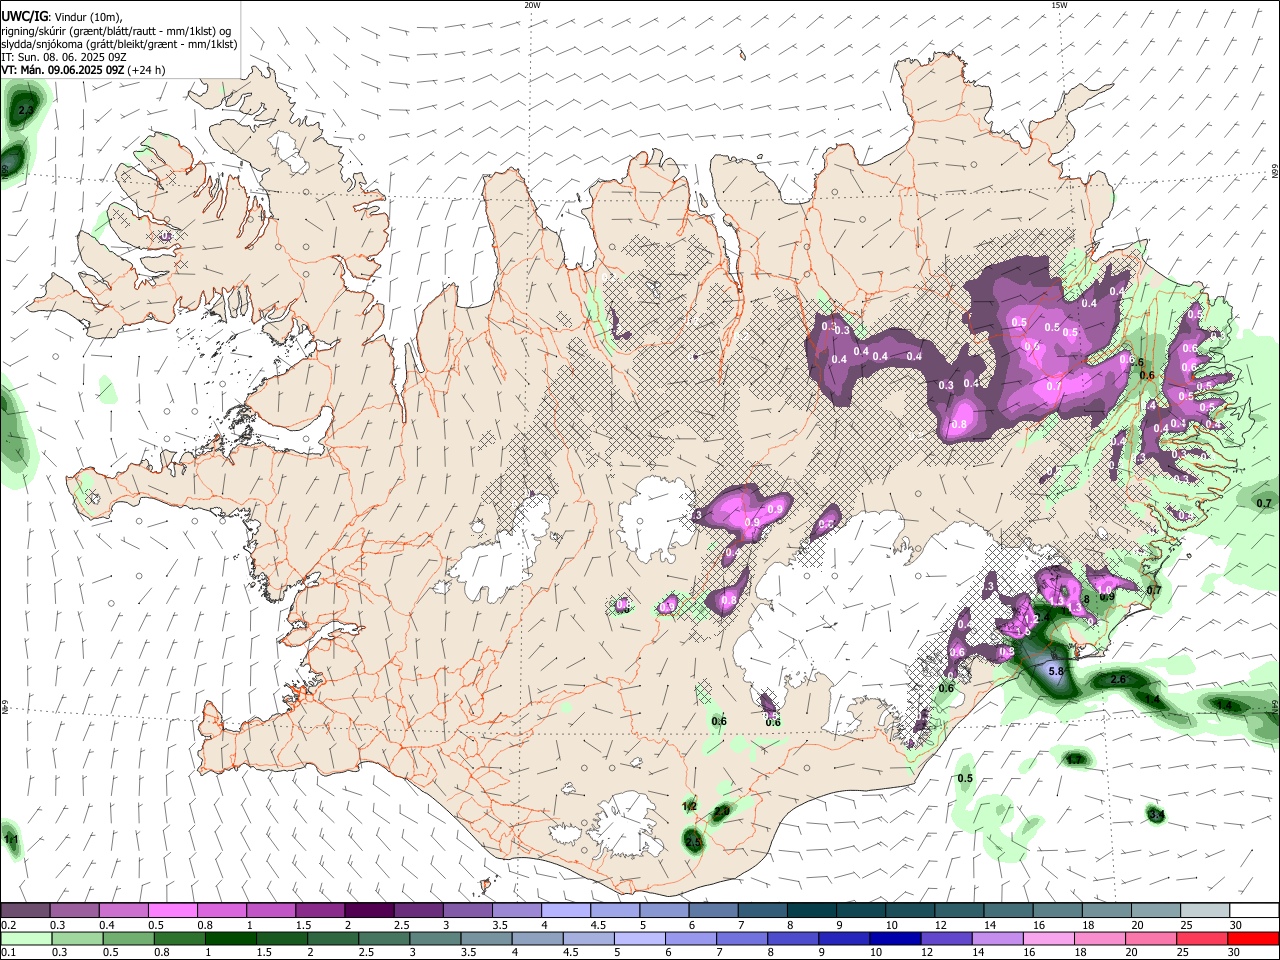
Task: Pick the dark teal upper swatch at 8
Action: pyautogui.click(x=811, y=911)
